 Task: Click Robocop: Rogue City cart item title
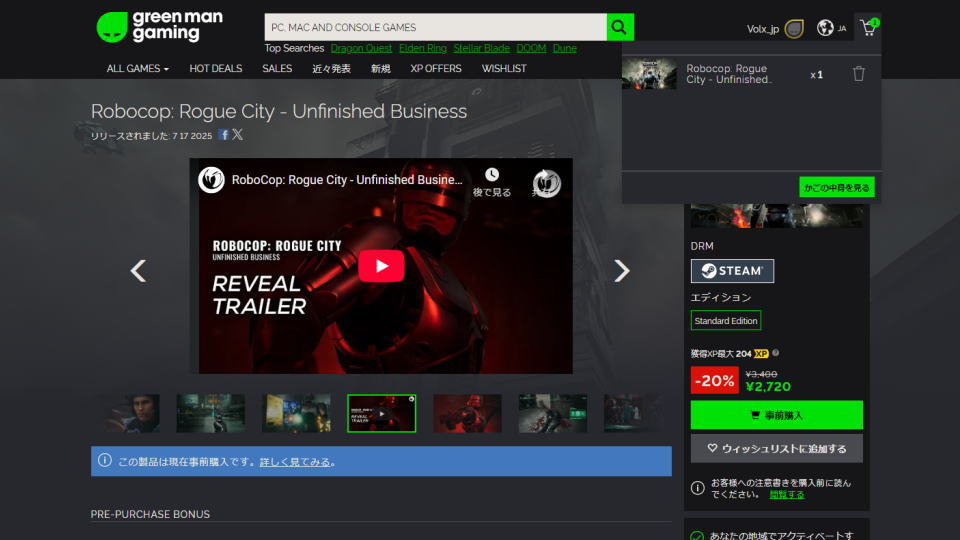pyautogui.click(x=729, y=74)
